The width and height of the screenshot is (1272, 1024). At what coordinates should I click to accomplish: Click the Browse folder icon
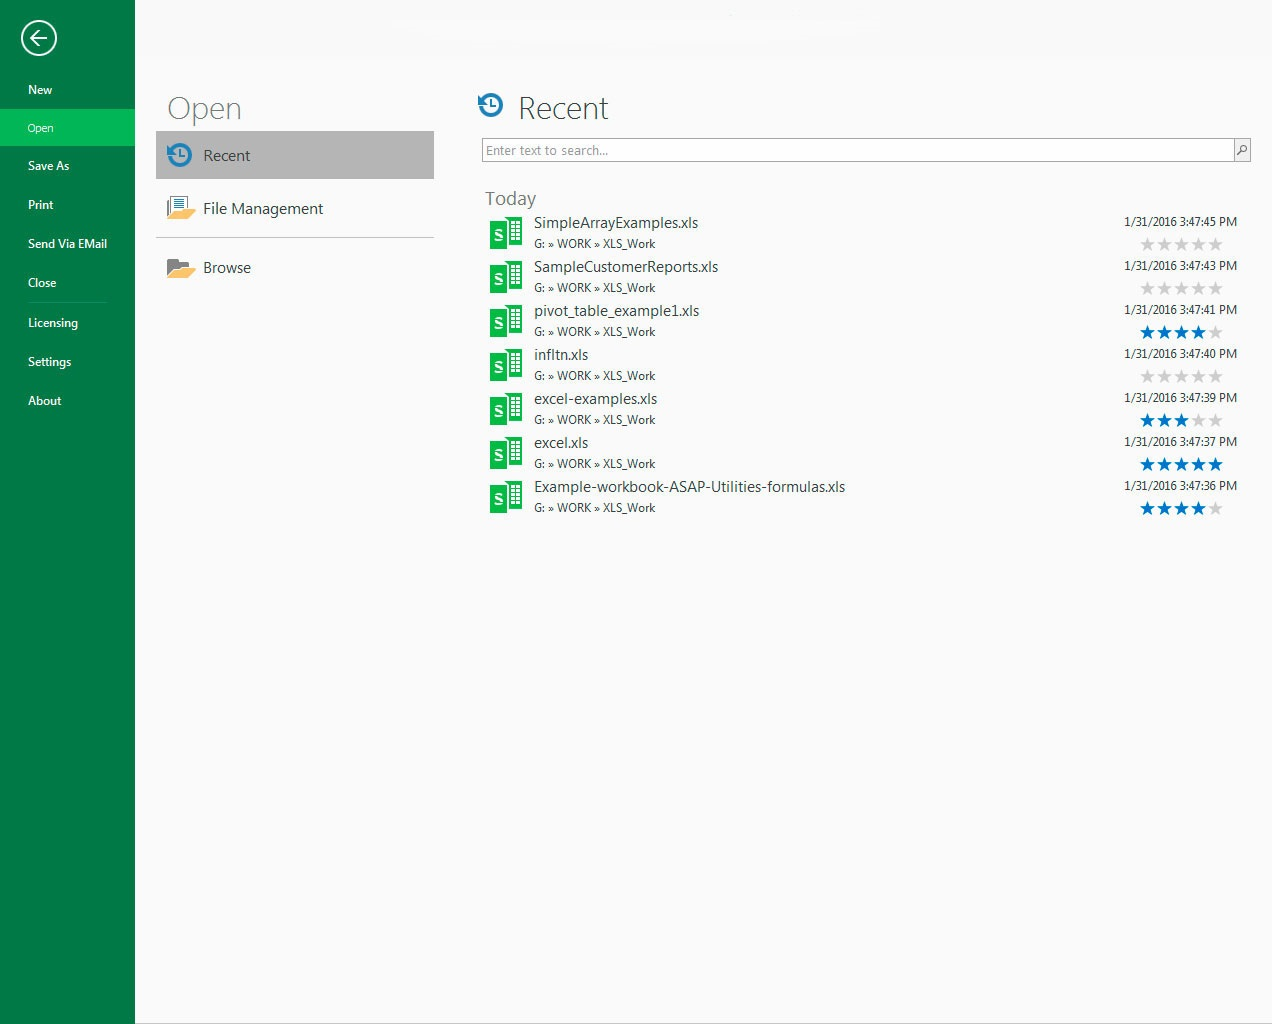coord(180,268)
